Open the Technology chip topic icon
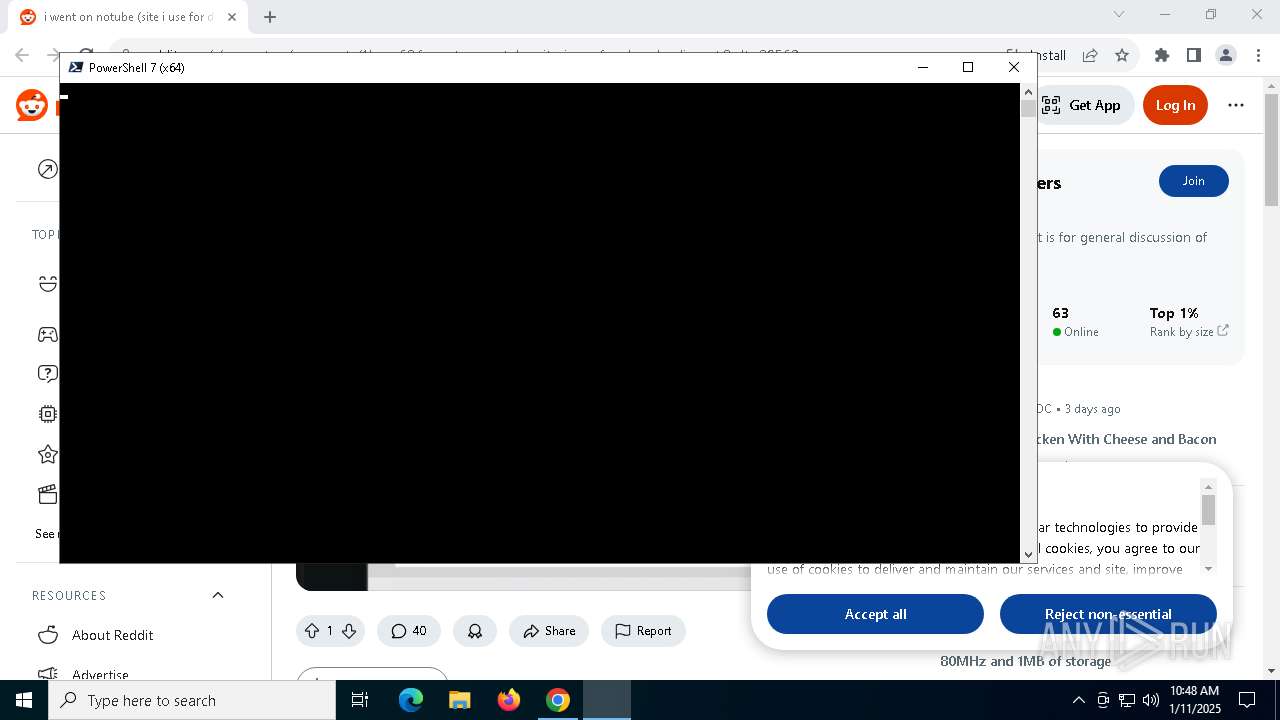1280x720 pixels. [47, 414]
